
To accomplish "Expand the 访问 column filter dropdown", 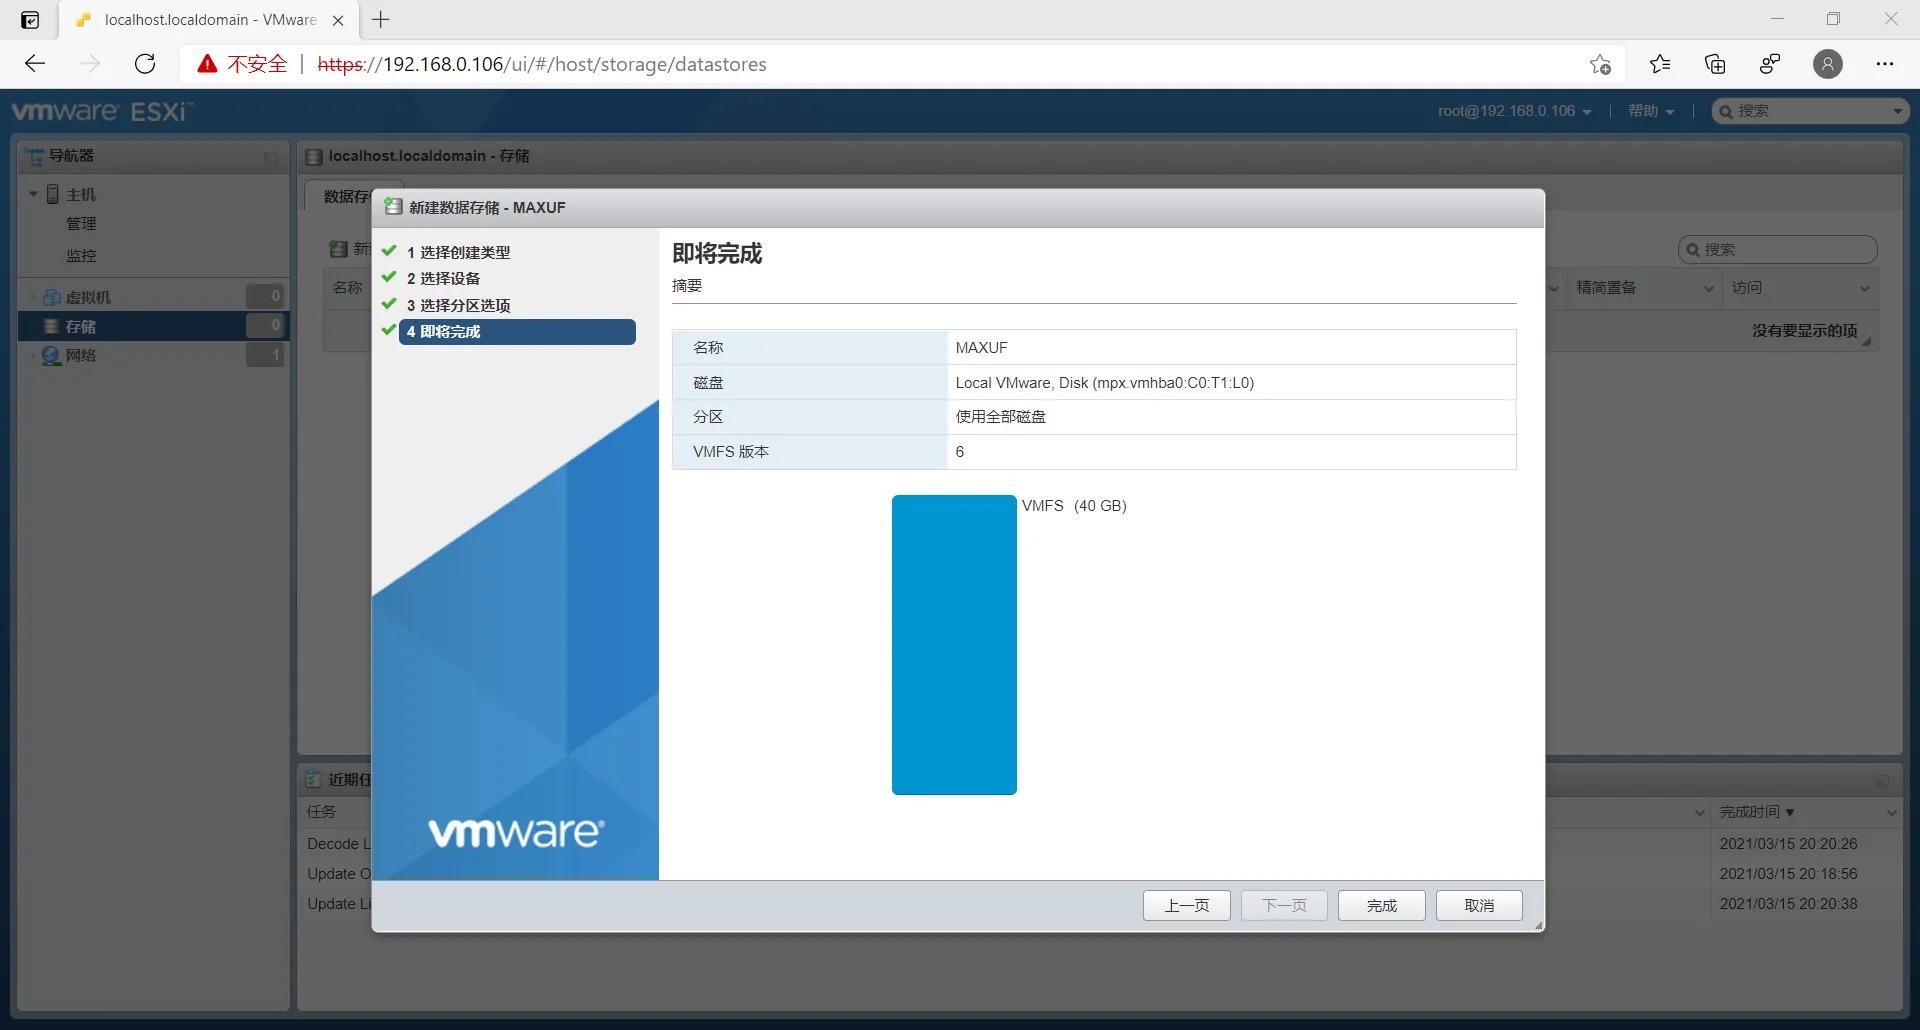I will pos(1864,287).
